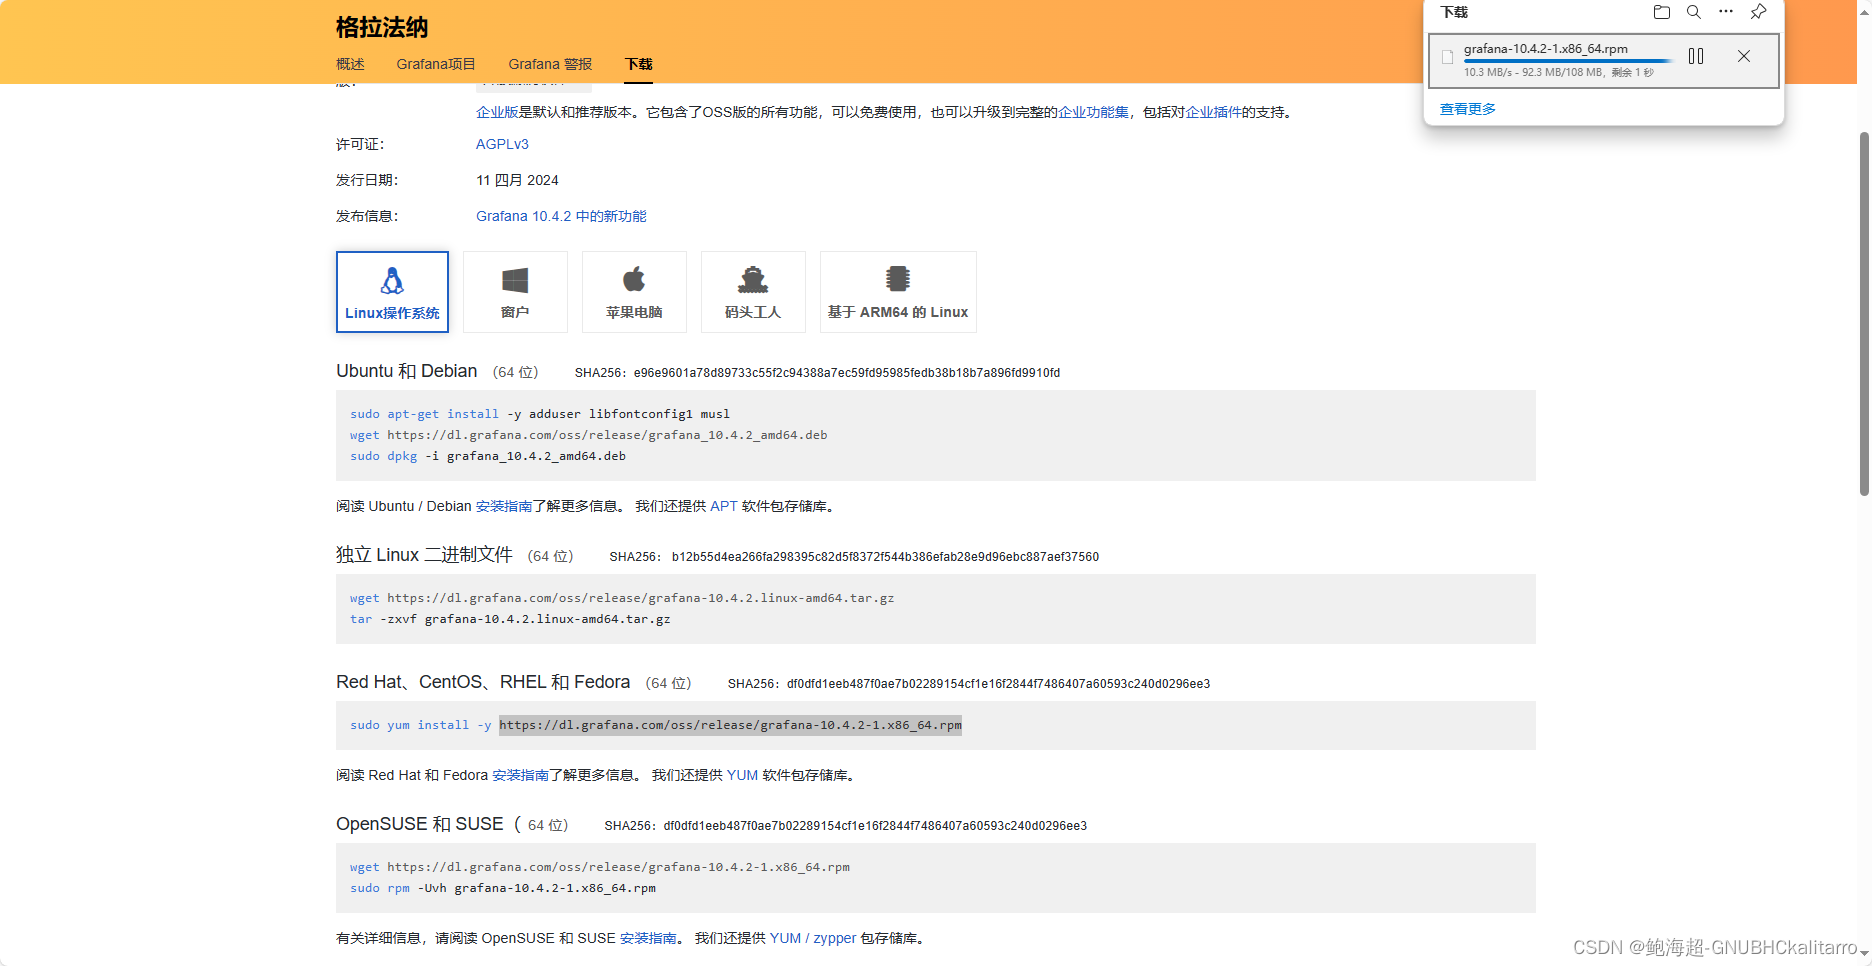Click the highlighted grafana rpm URL in yum command
The width and height of the screenshot is (1872, 966).
coord(730,725)
